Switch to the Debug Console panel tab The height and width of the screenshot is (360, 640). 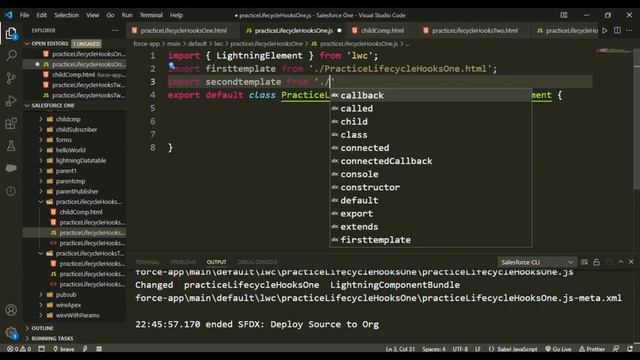[x=257, y=262]
